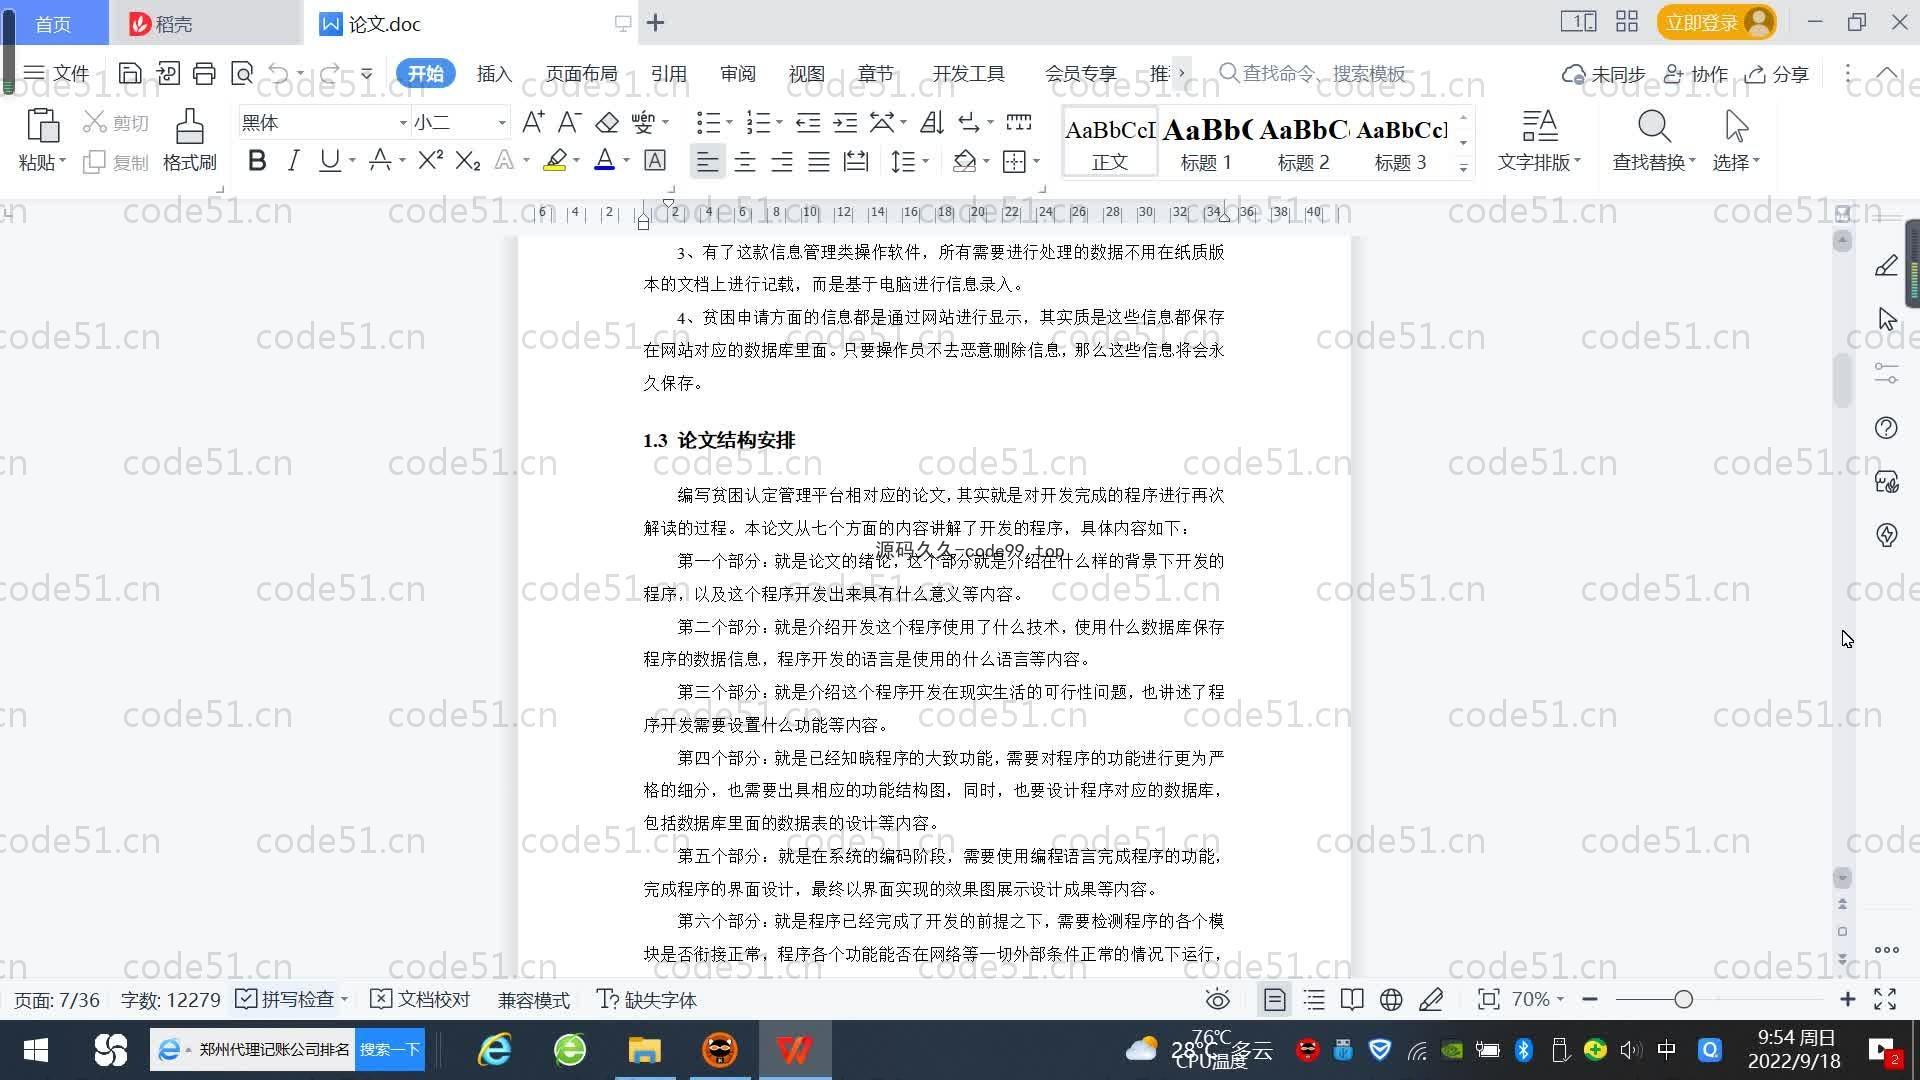Toggle page view layout in status bar
Viewport: 1920px width, 1080px height.
[1274, 999]
